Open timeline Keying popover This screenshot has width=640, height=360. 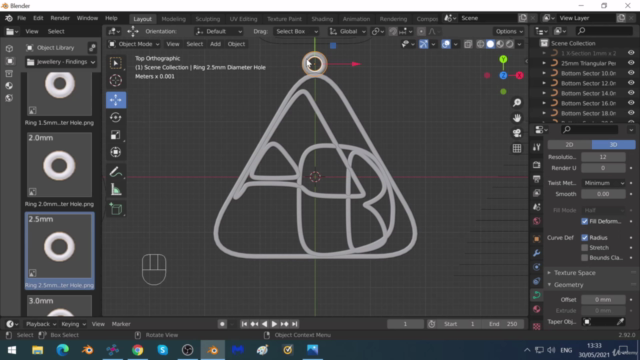[73, 324]
